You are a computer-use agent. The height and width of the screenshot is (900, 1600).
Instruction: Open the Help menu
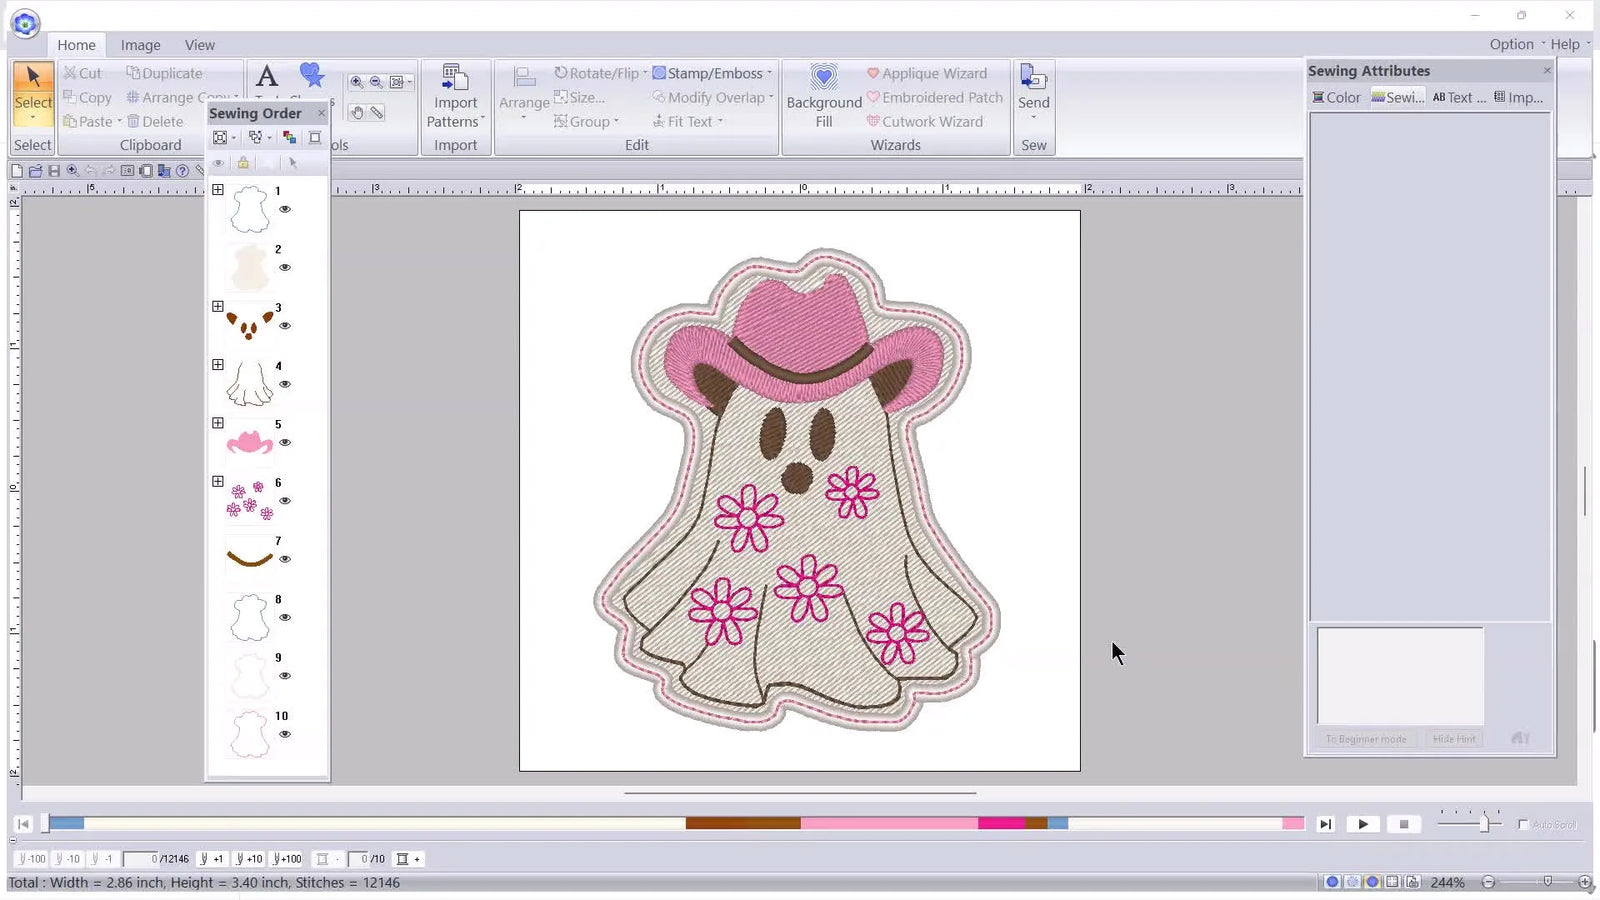(1563, 44)
